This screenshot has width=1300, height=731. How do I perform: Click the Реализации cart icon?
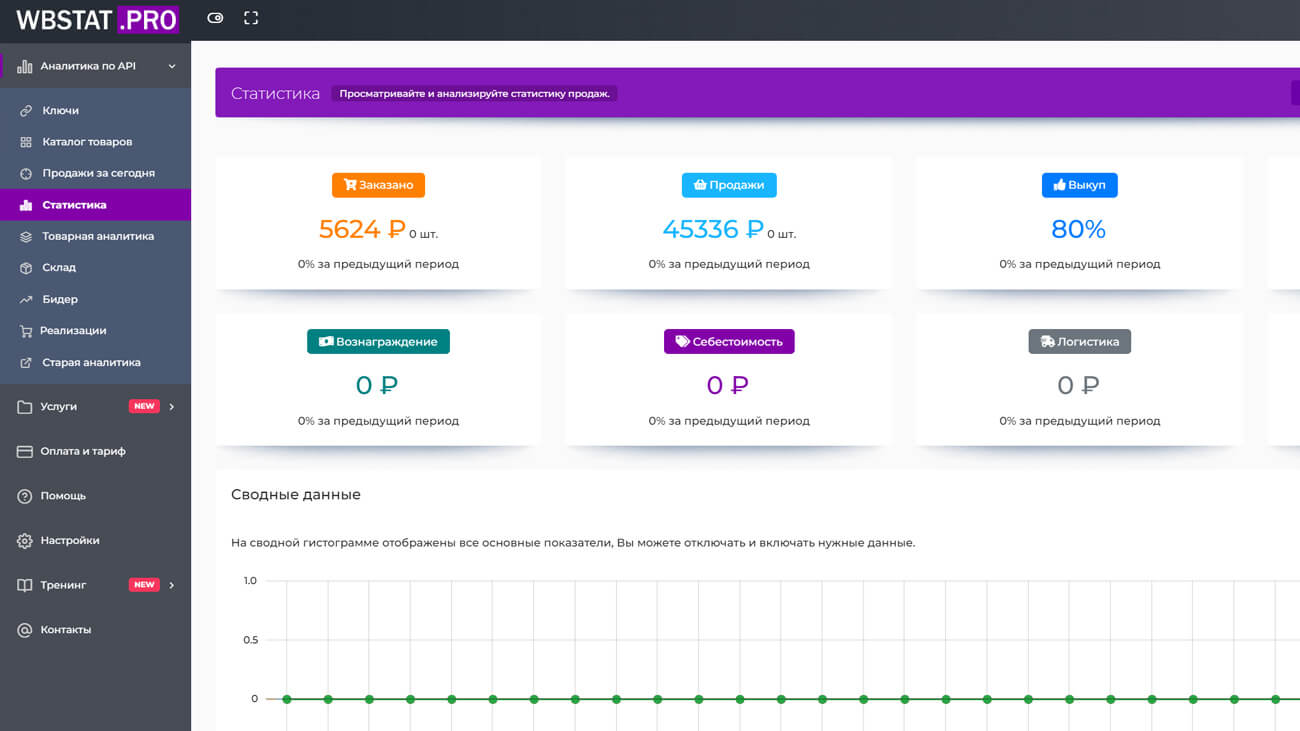coord(26,331)
